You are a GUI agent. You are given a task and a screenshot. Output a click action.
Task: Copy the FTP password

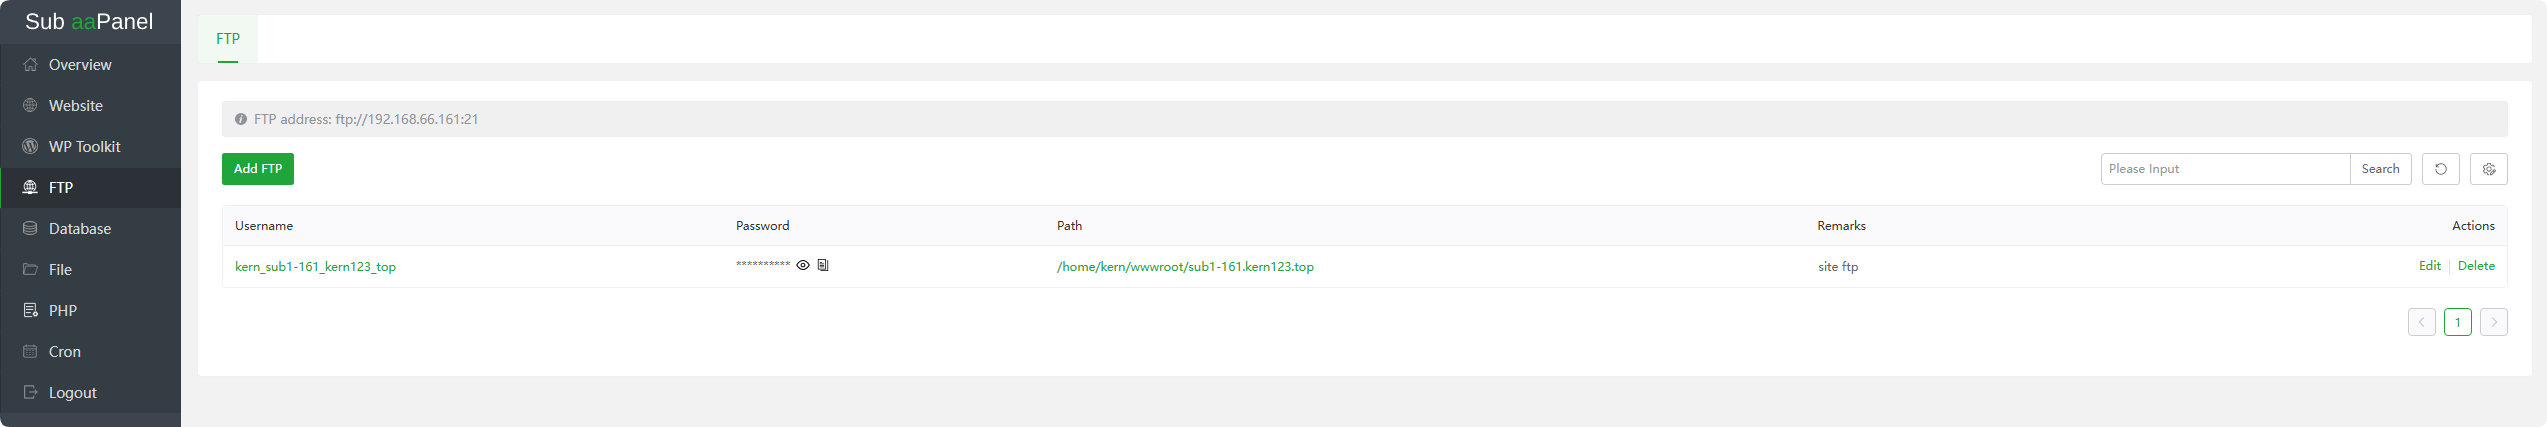tap(823, 266)
